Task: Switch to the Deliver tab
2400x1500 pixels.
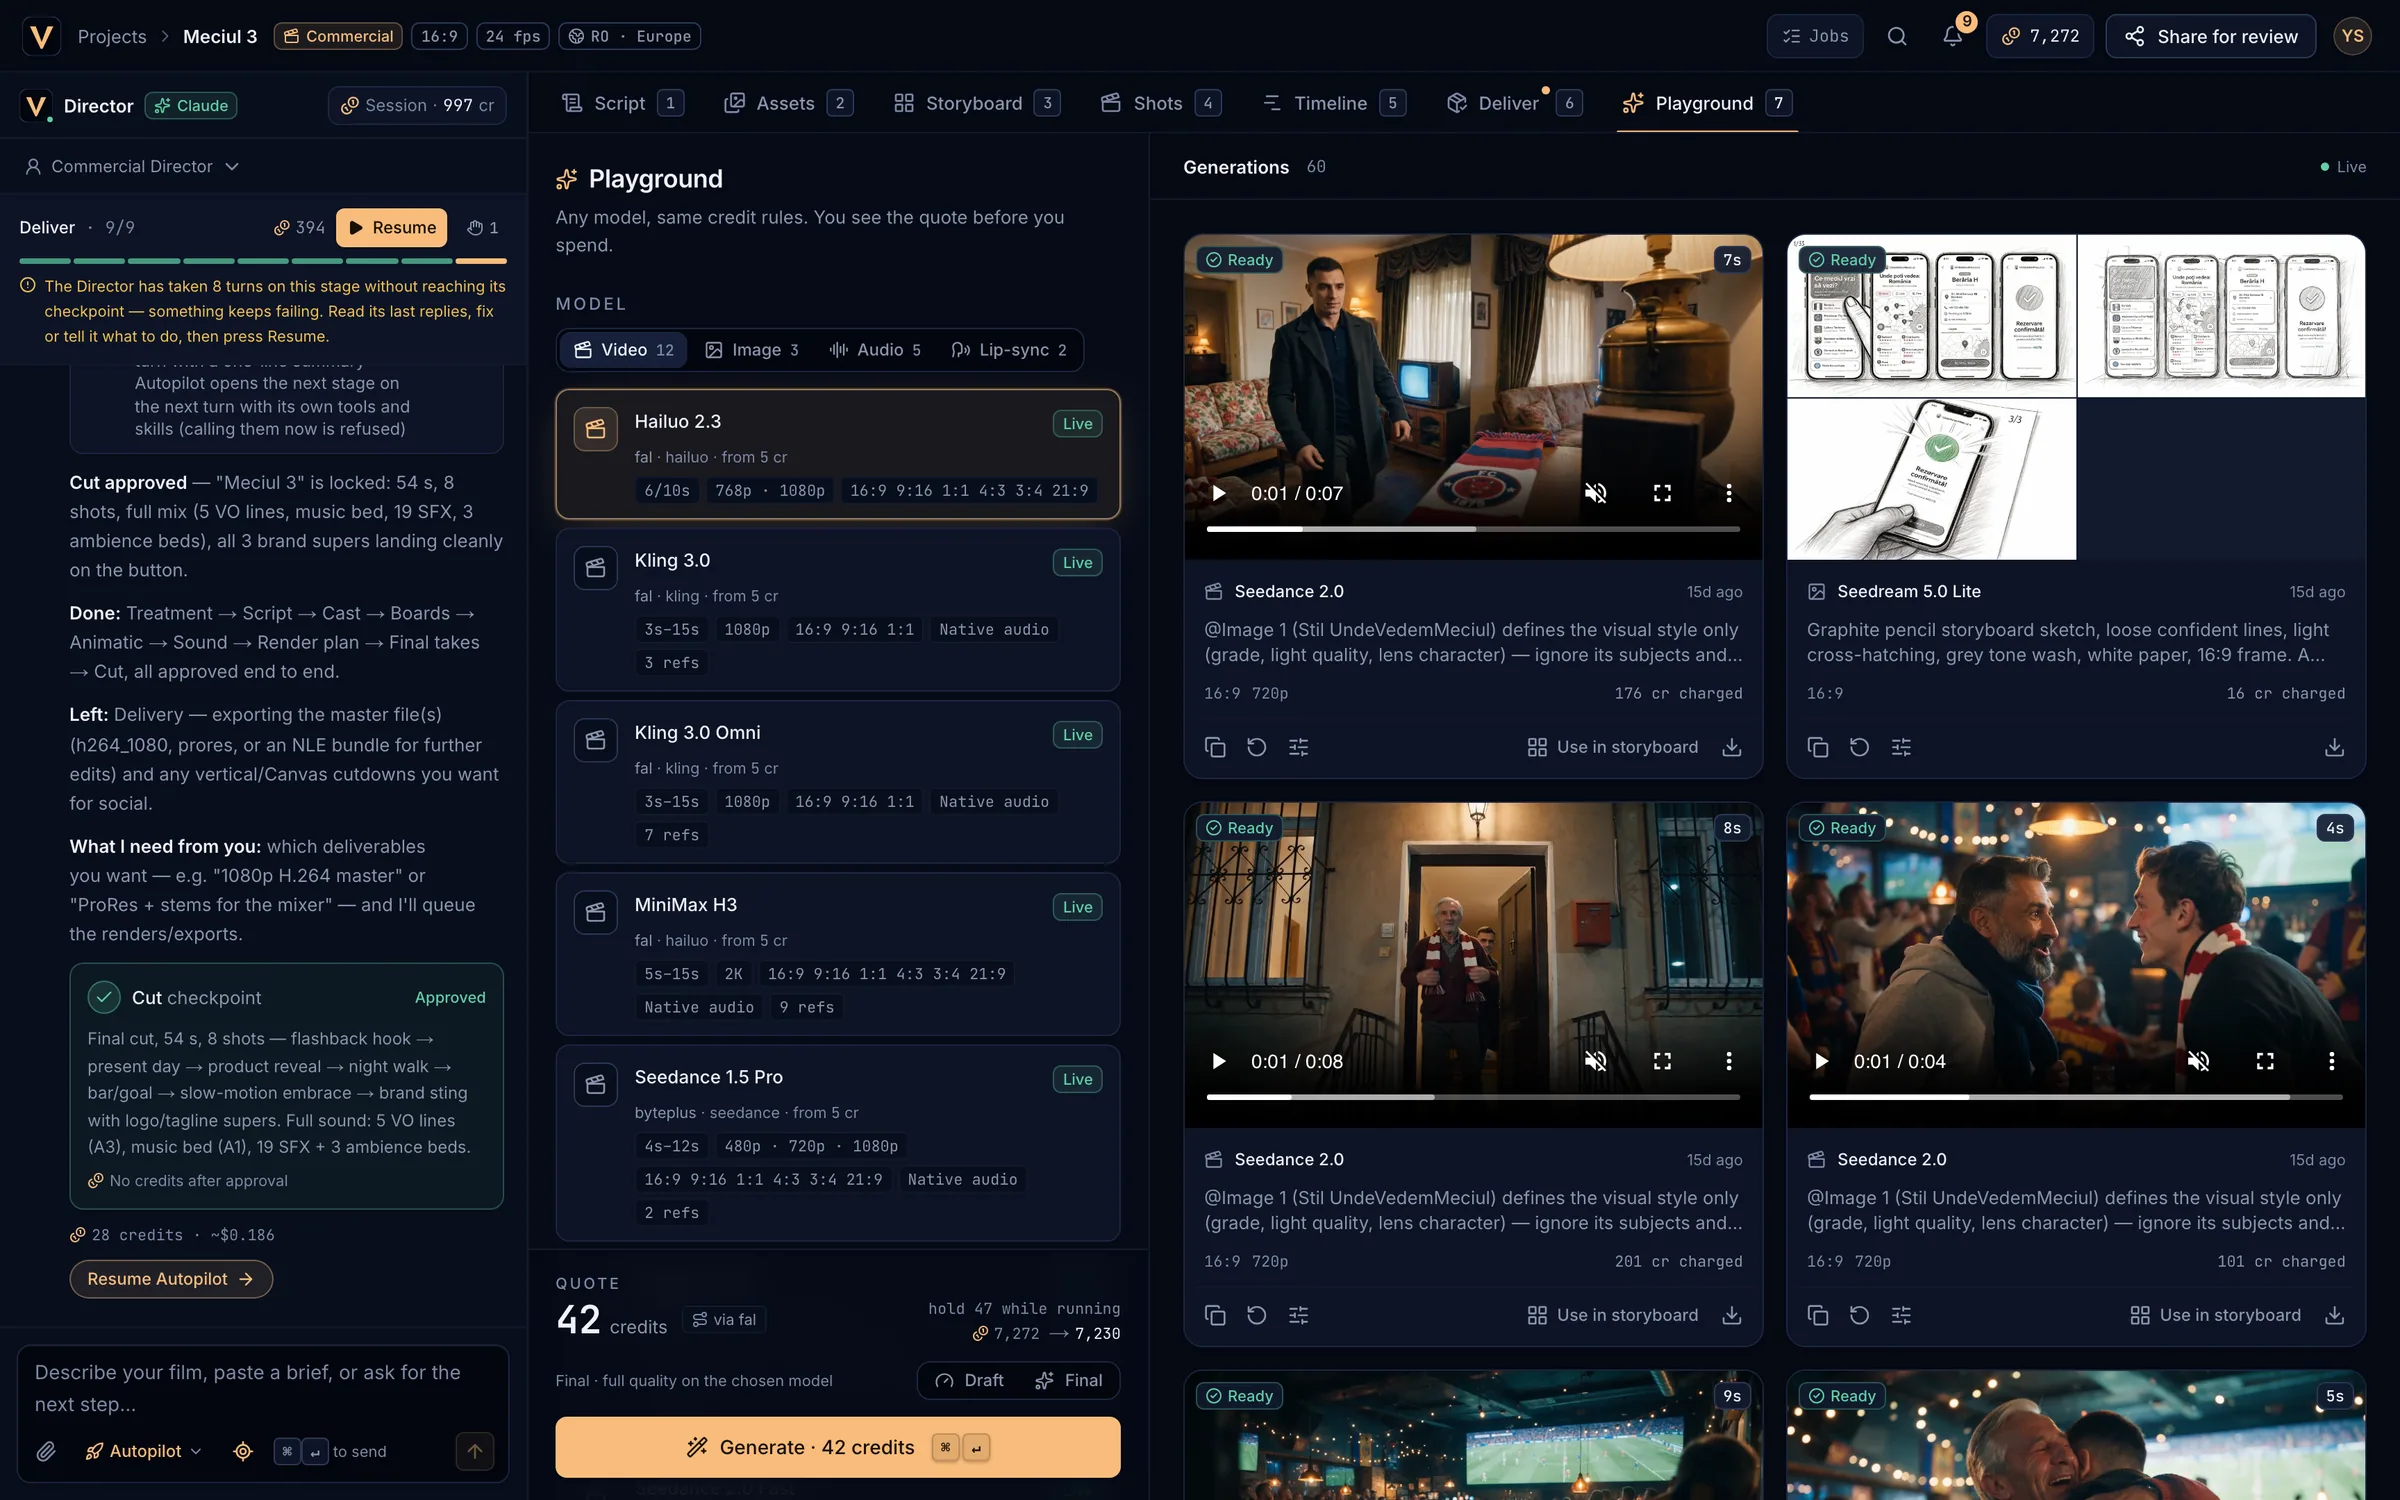Action: [x=1514, y=103]
